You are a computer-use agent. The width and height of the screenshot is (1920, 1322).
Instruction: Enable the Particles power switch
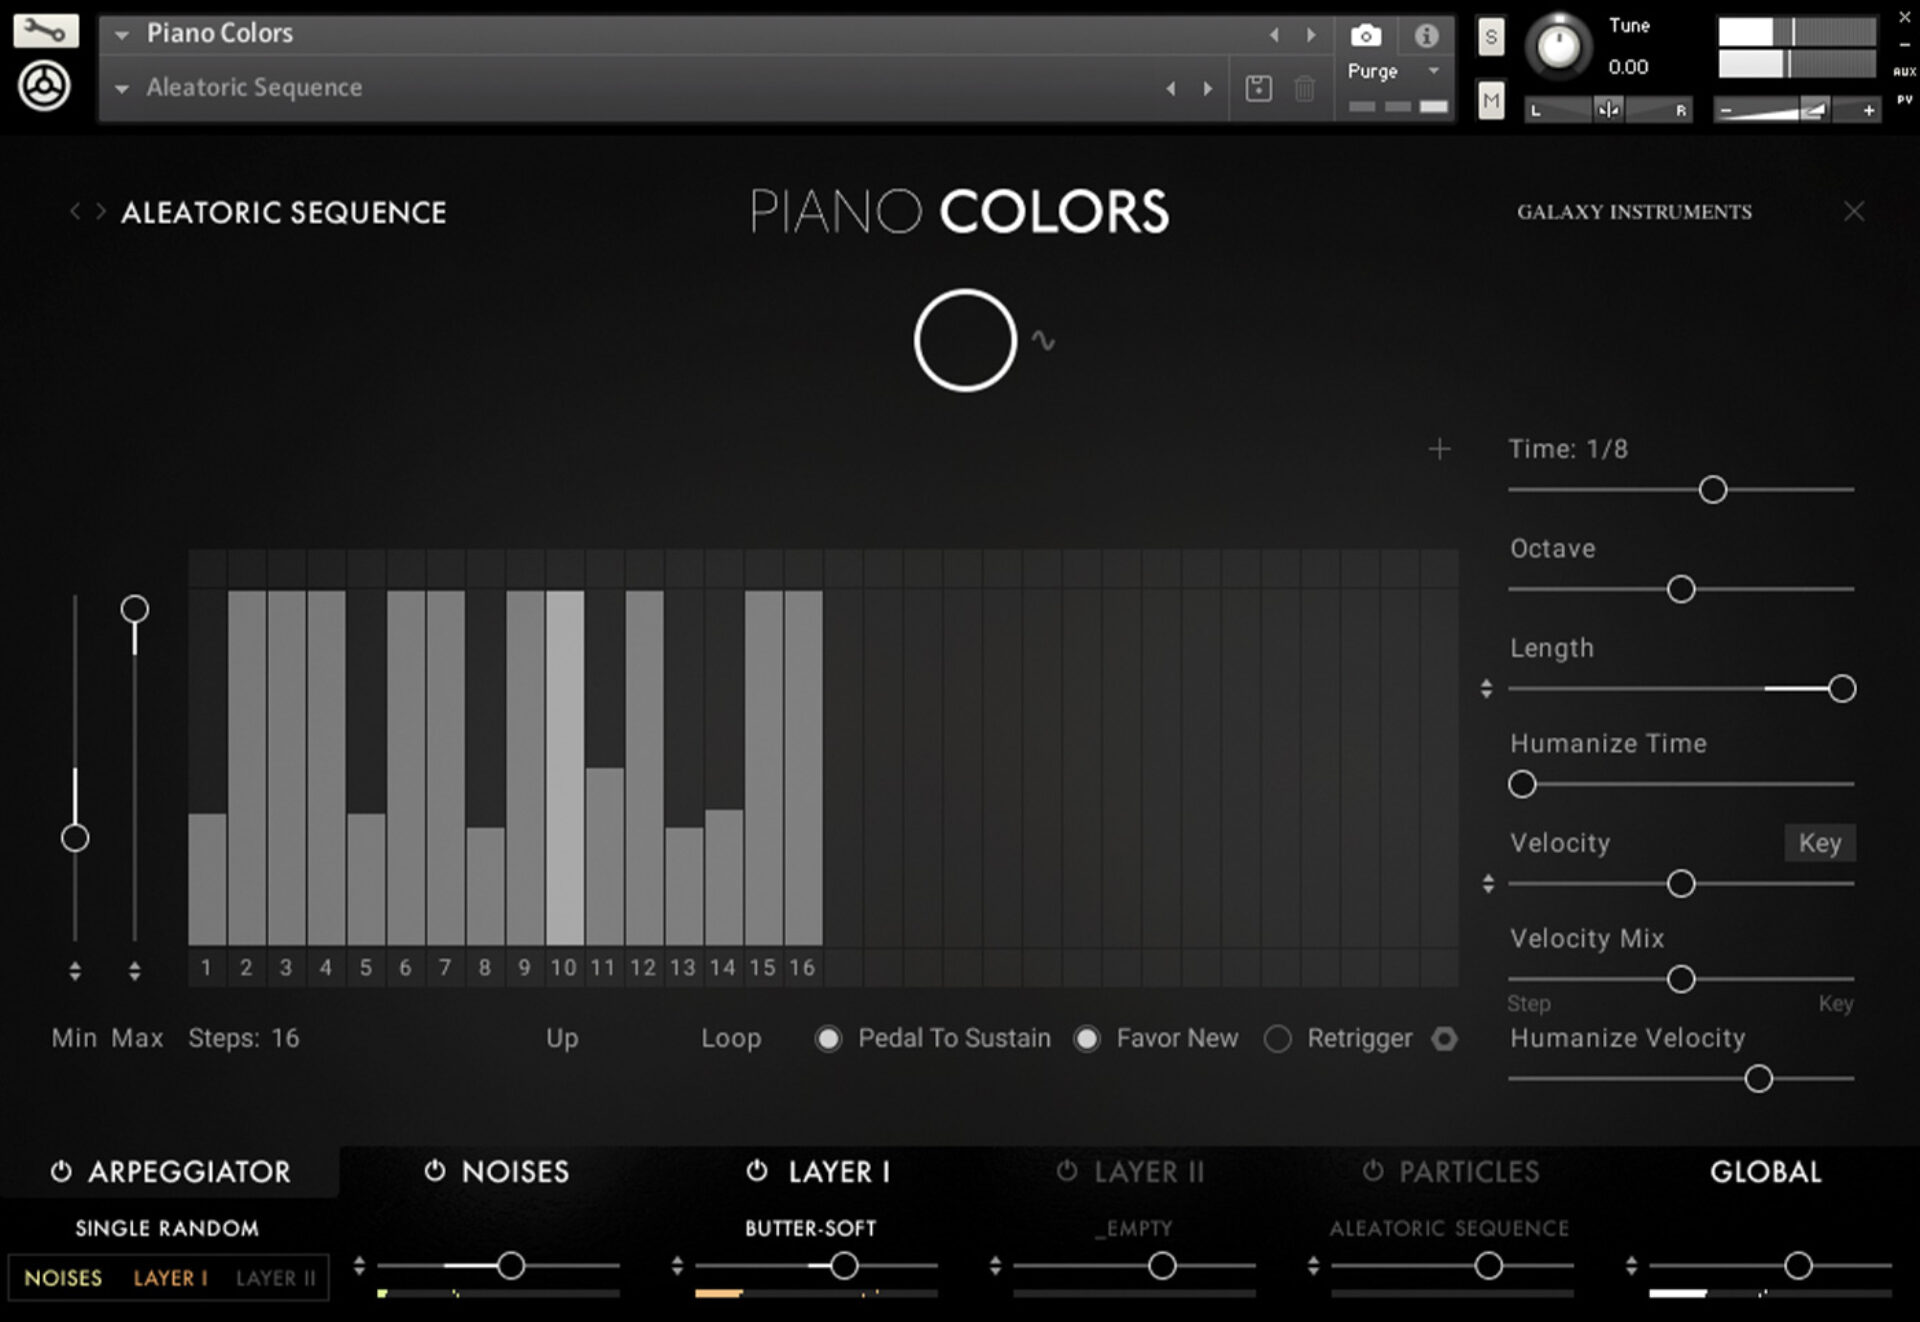pyautogui.click(x=1374, y=1171)
